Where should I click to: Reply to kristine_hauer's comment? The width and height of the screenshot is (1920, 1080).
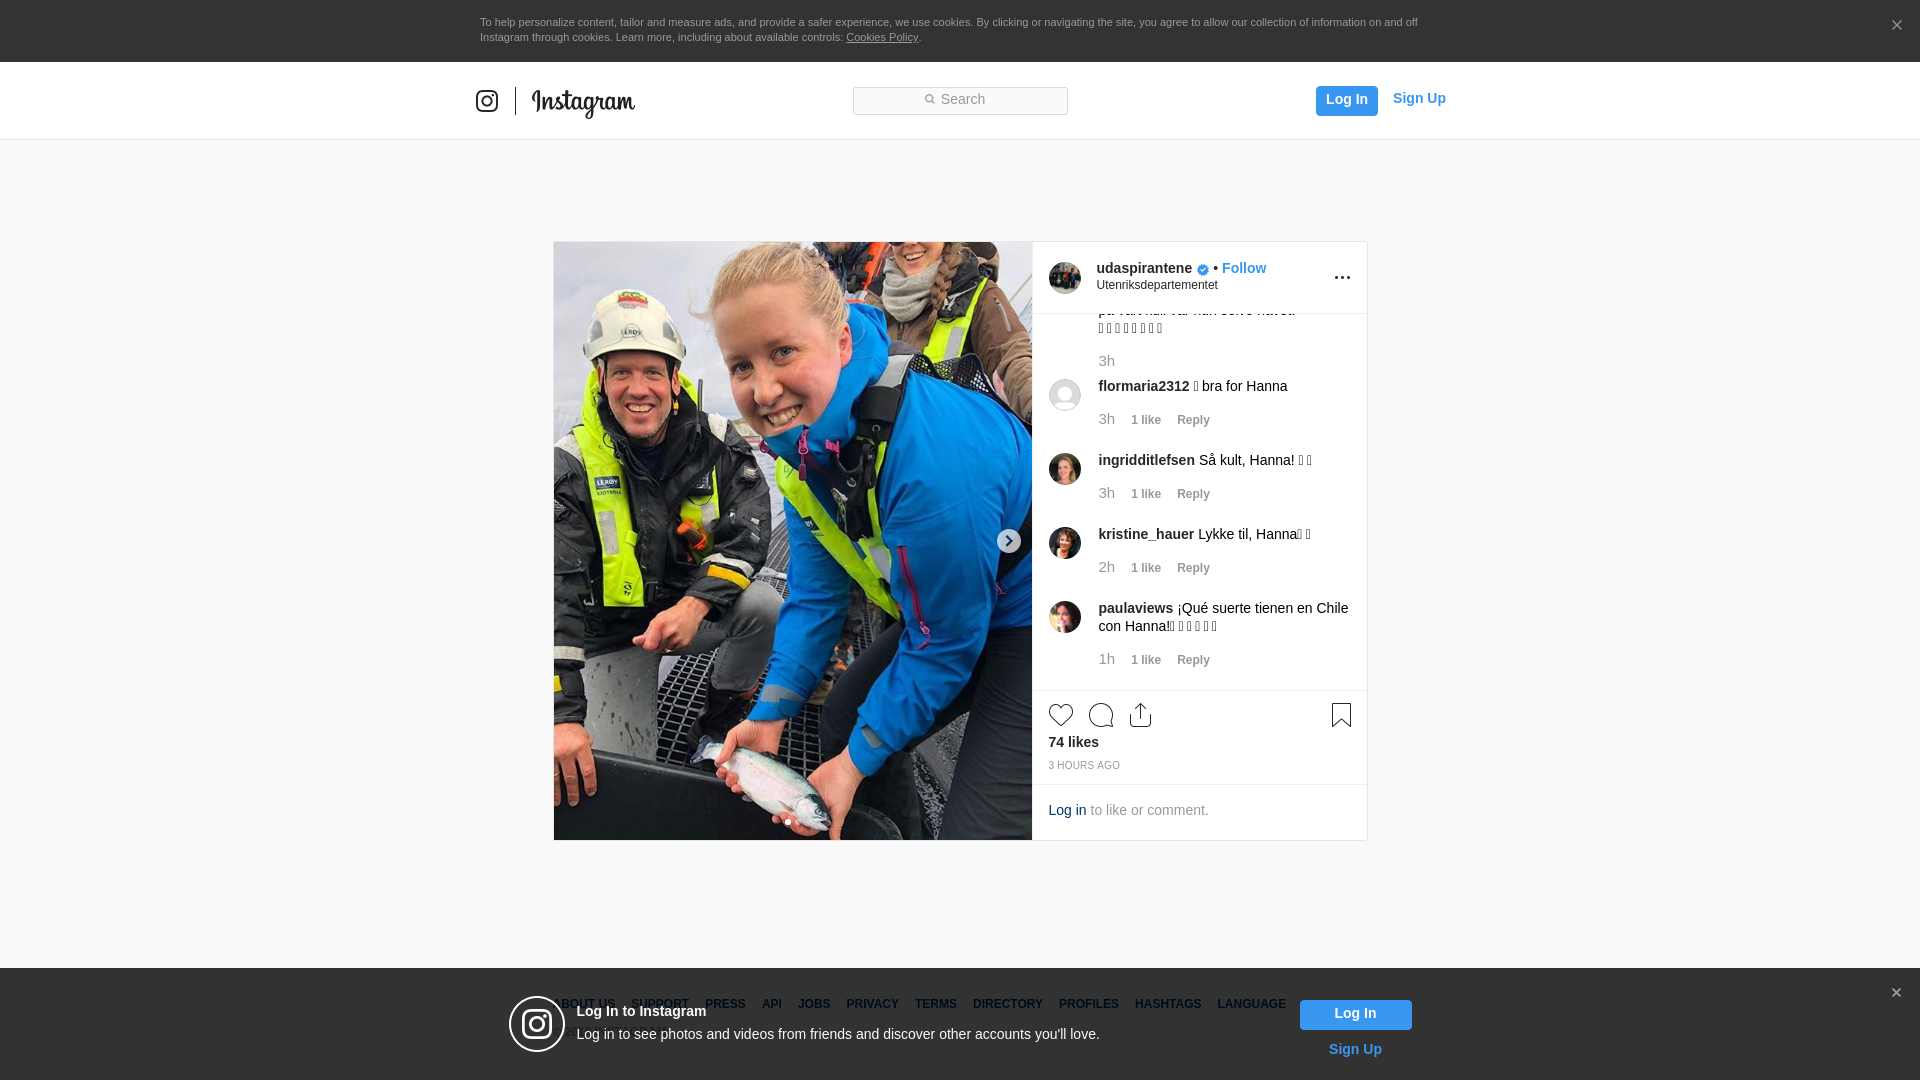click(x=1192, y=568)
